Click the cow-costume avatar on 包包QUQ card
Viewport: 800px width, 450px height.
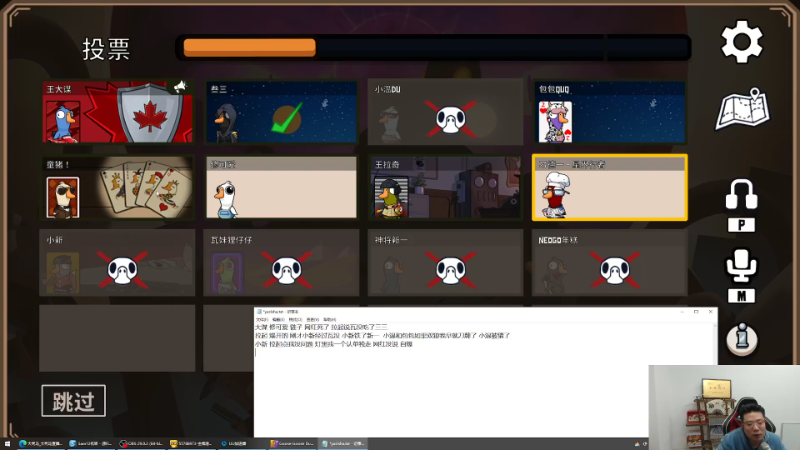tap(555, 121)
